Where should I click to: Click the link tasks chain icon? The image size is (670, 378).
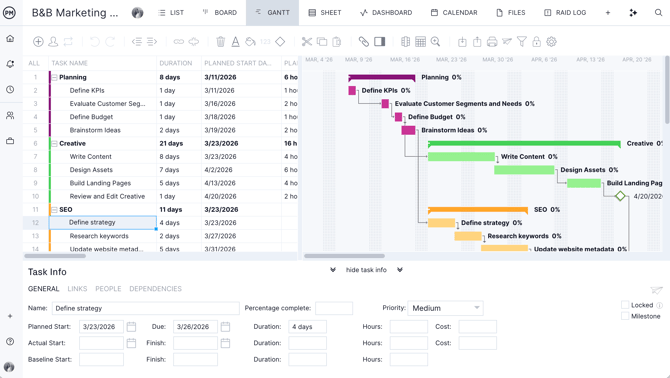(x=179, y=41)
